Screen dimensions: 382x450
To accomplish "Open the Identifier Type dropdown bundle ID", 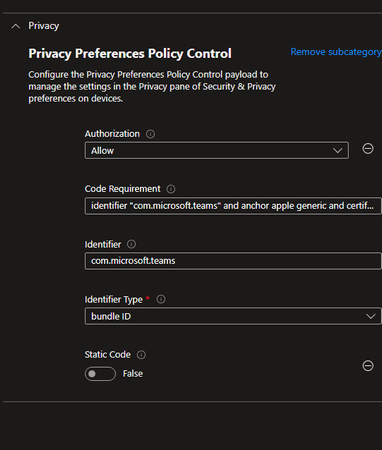I will coord(233,316).
